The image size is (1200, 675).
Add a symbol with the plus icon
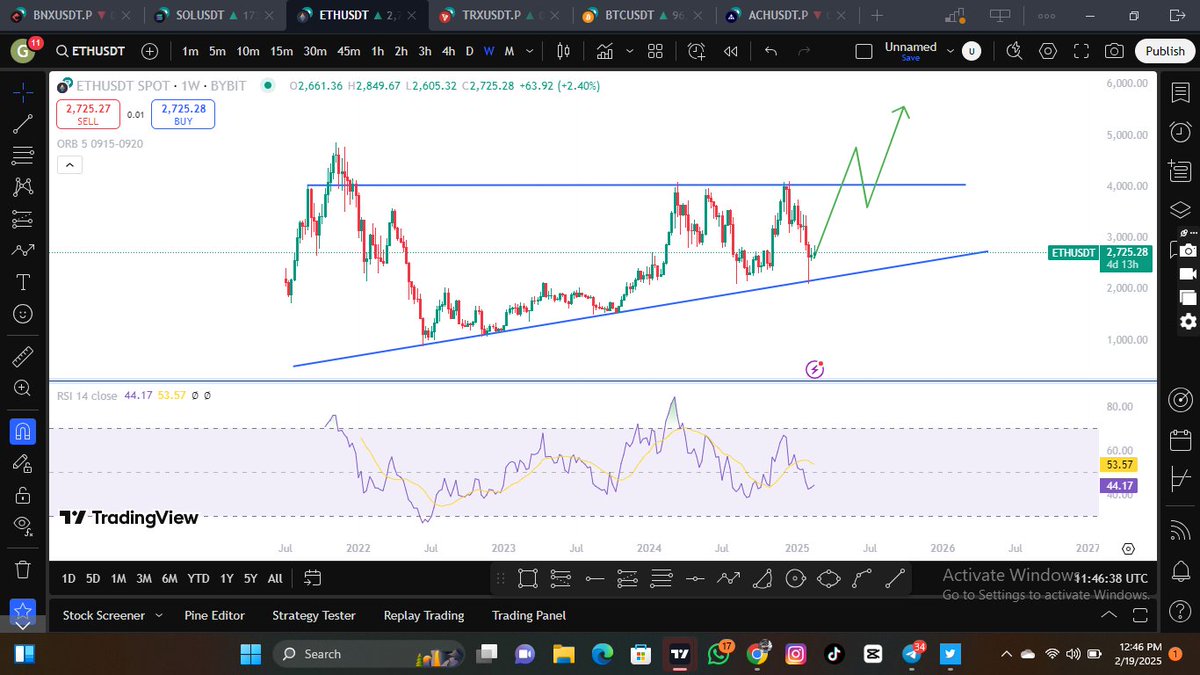click(x=150, y=52)
